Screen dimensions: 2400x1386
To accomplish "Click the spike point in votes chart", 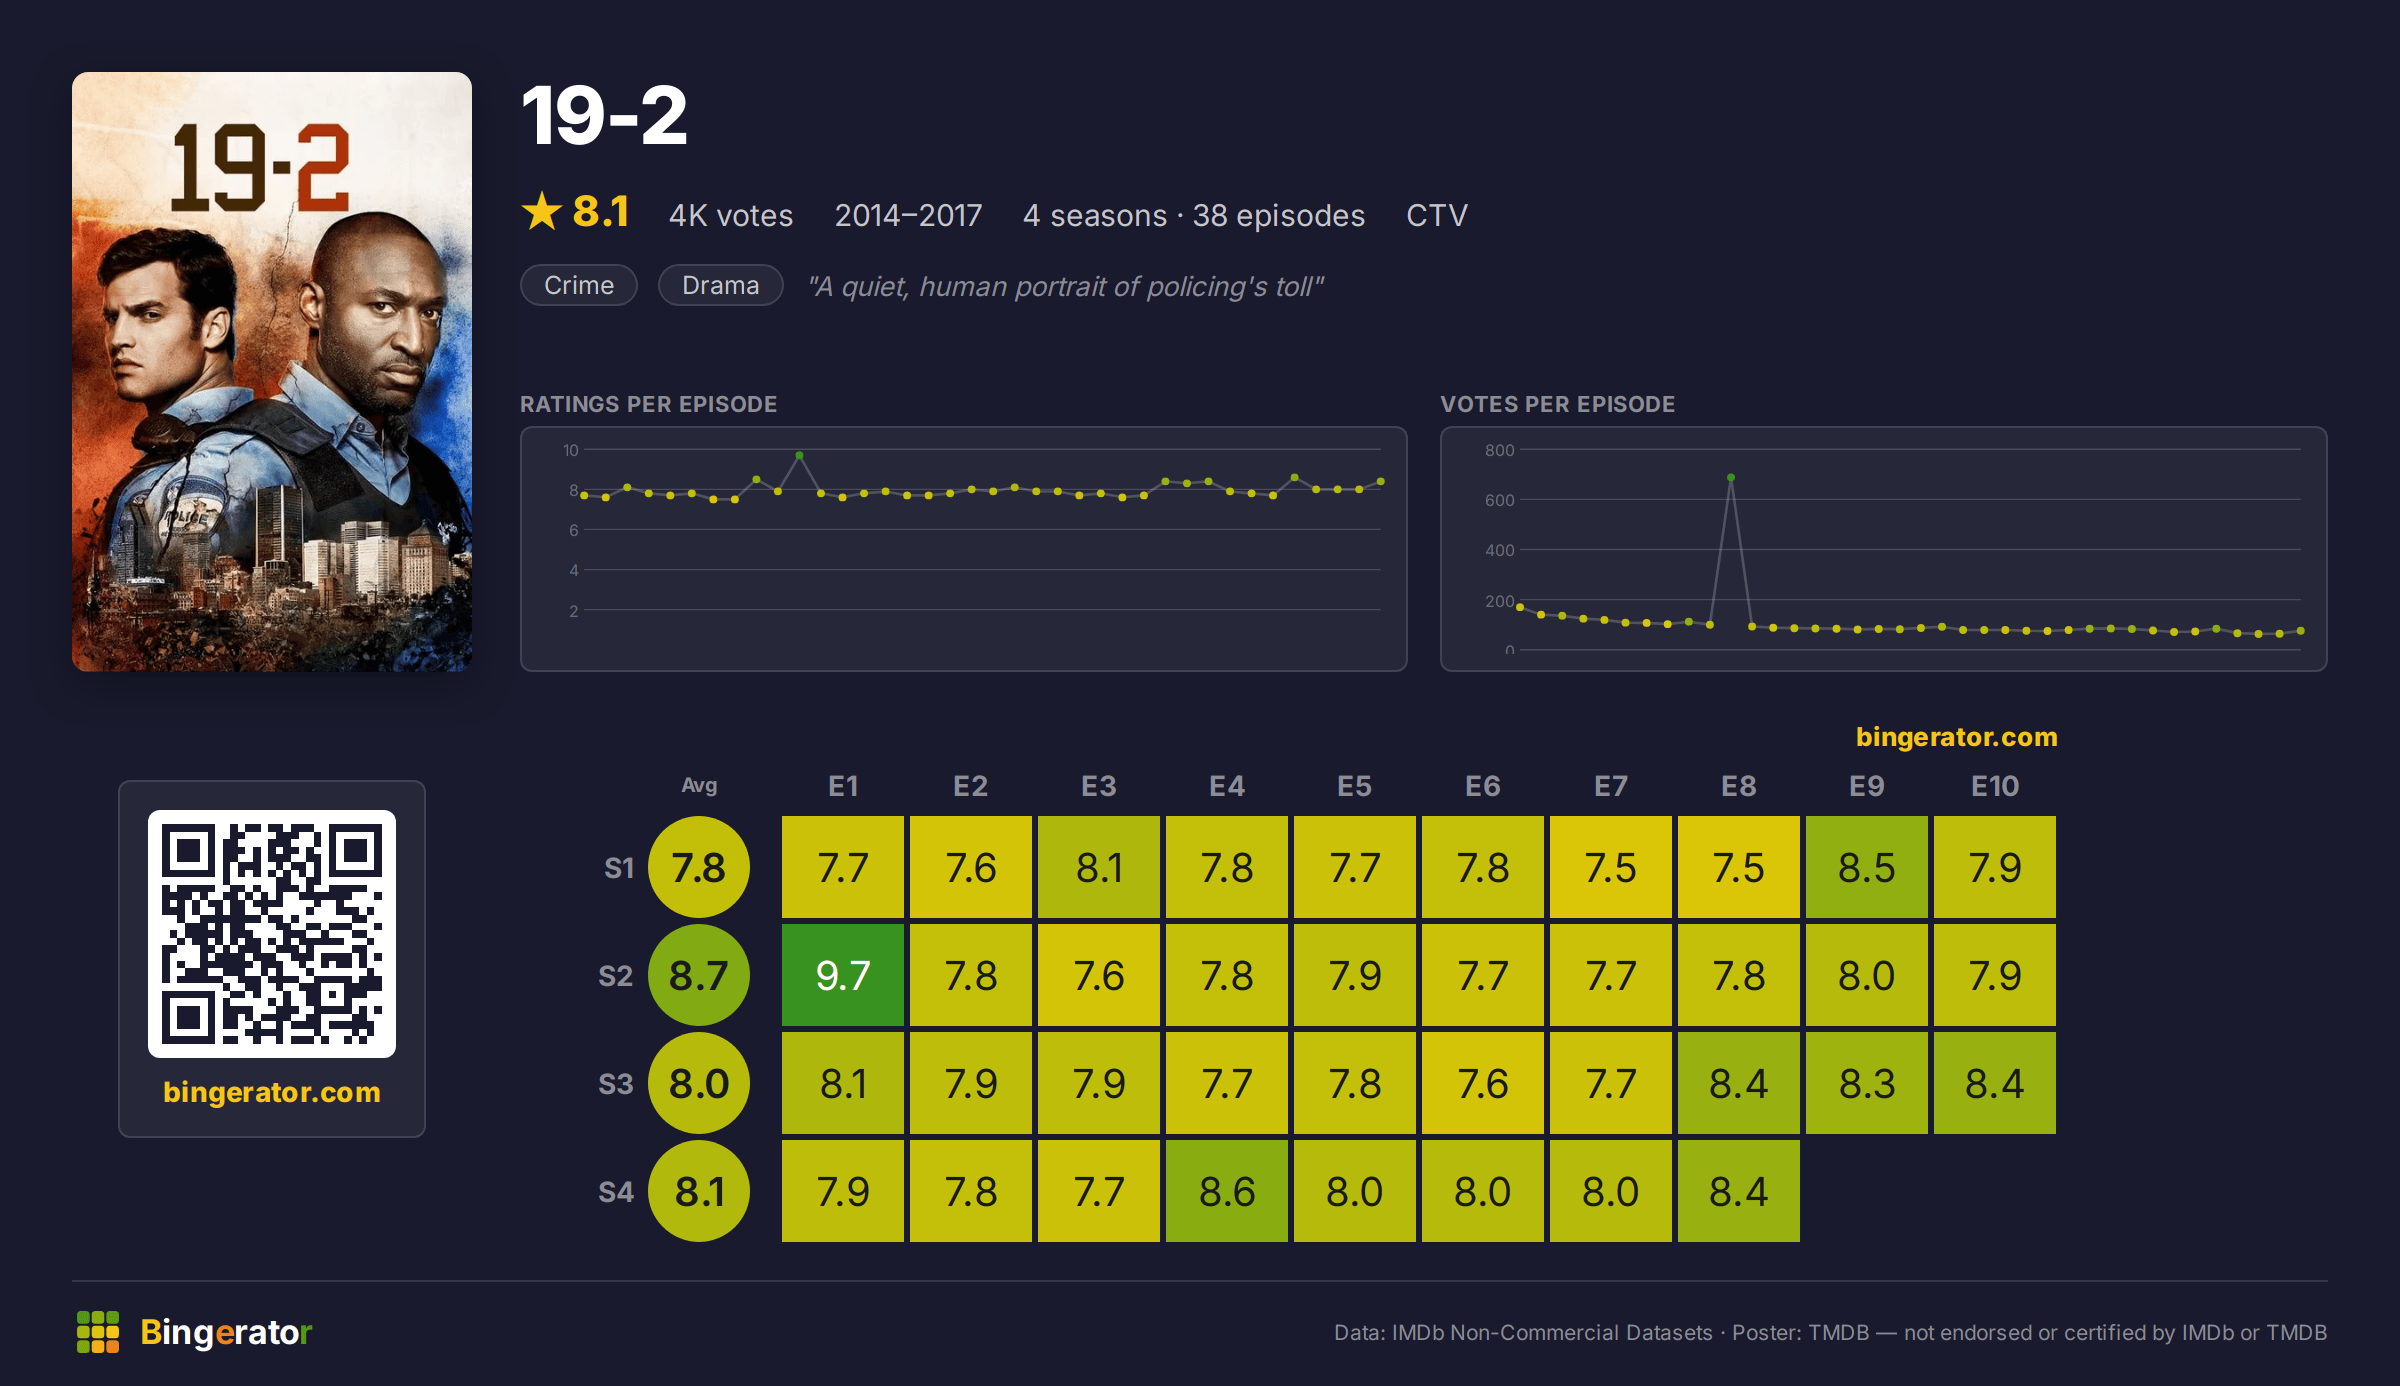I will [x=1731, y=478].
